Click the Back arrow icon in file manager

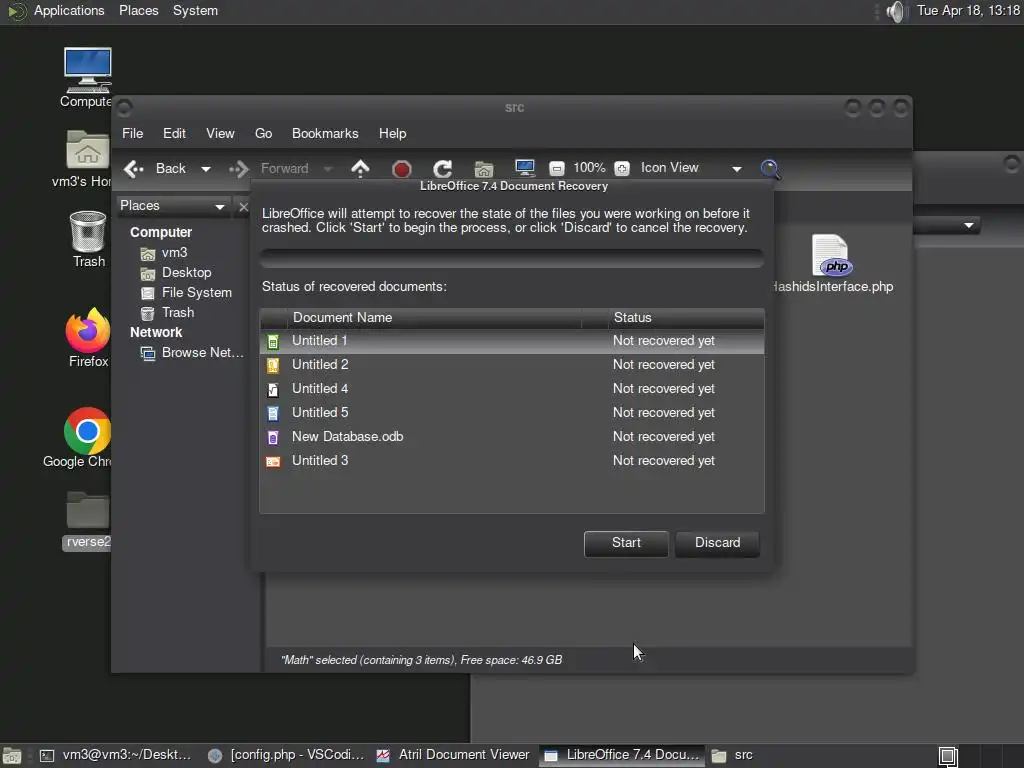[x=134, y=169]
